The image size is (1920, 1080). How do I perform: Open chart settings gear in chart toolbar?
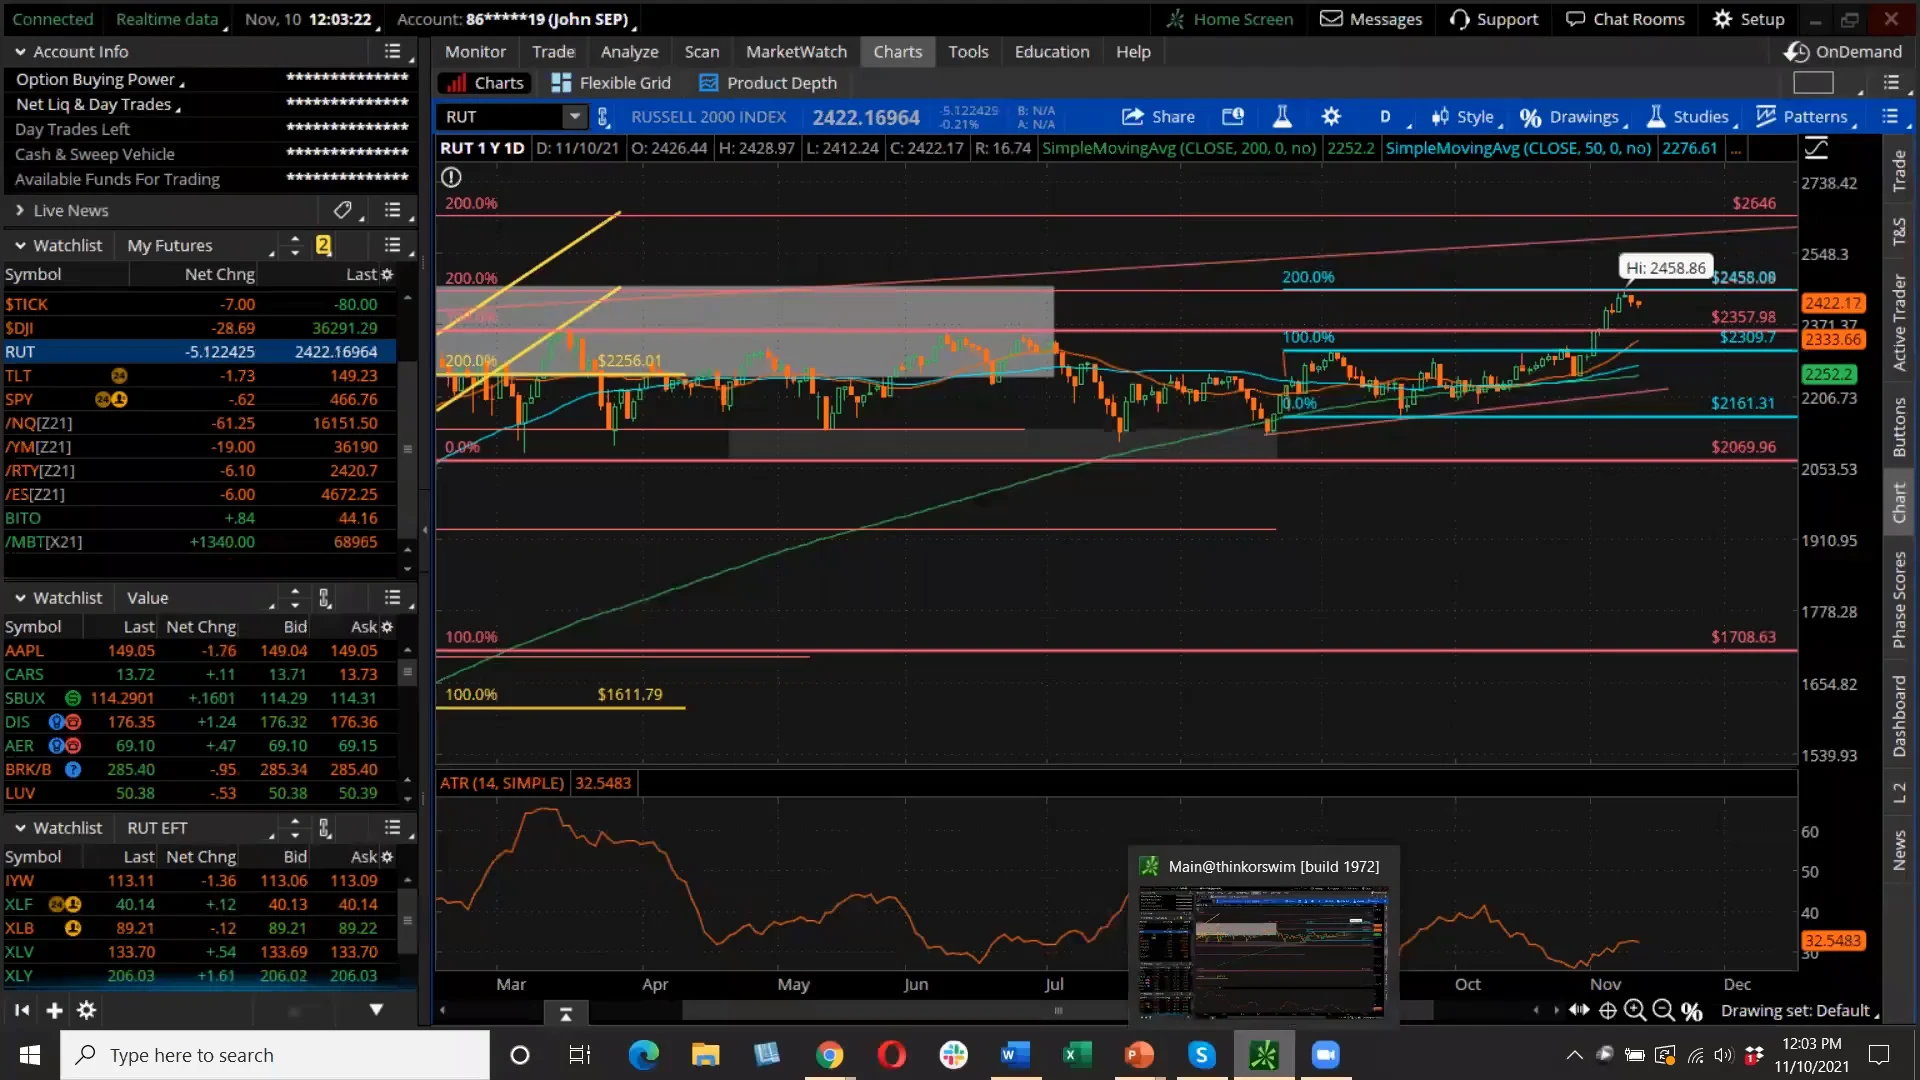[x=1331, y=117]
